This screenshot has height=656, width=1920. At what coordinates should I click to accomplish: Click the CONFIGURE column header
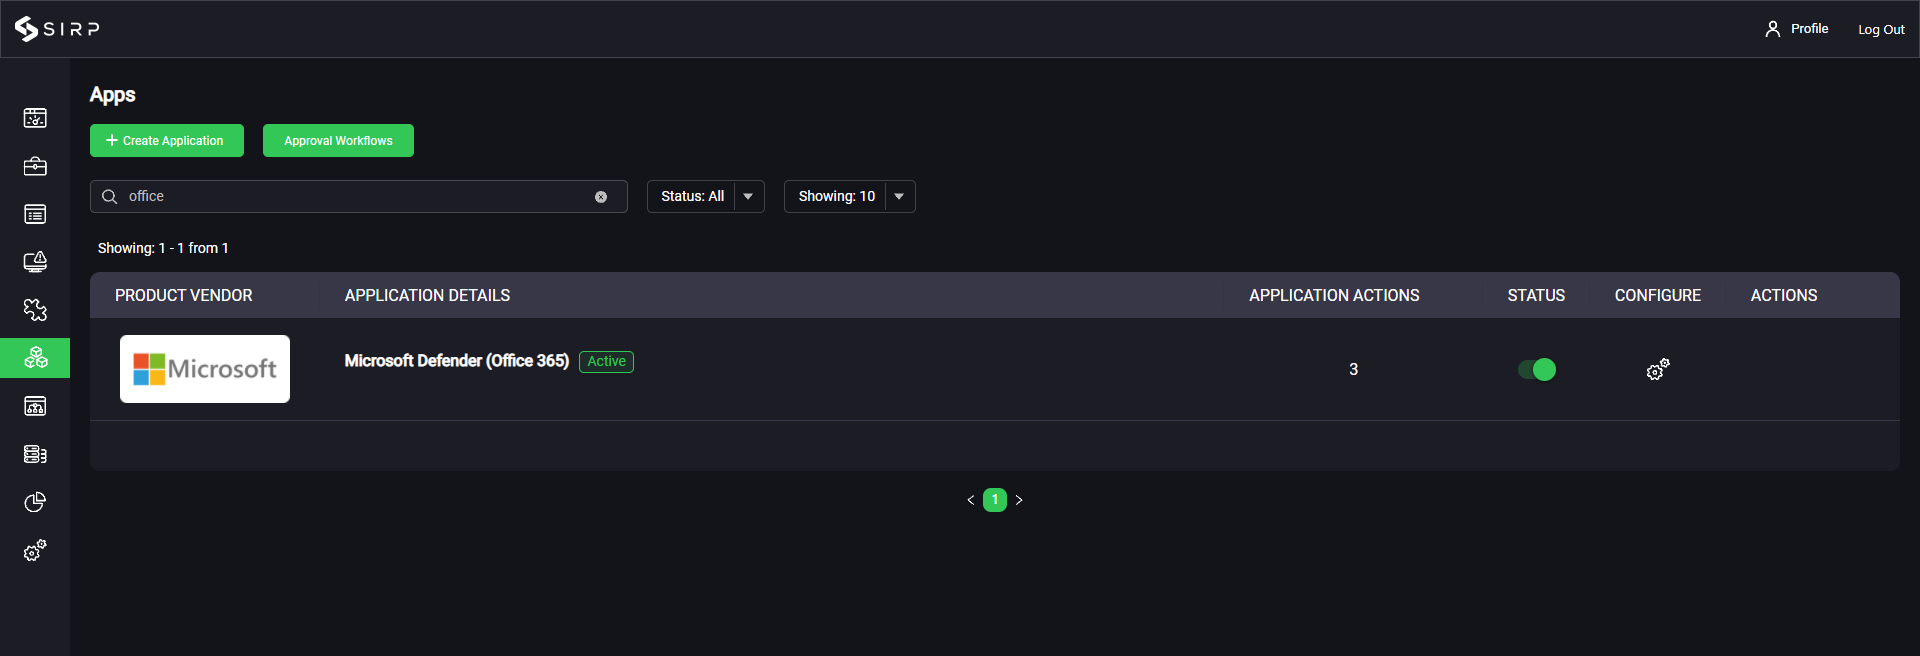(x=1657, y=296)
